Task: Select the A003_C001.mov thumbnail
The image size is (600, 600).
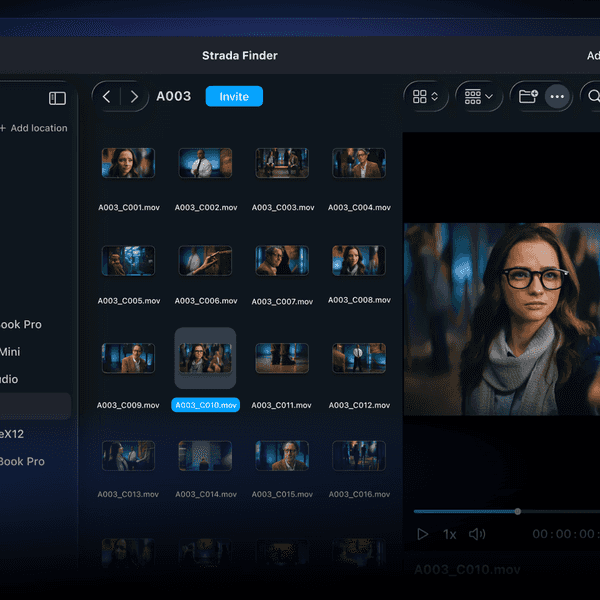Action: pyautogui.click(x=128, y=163)
